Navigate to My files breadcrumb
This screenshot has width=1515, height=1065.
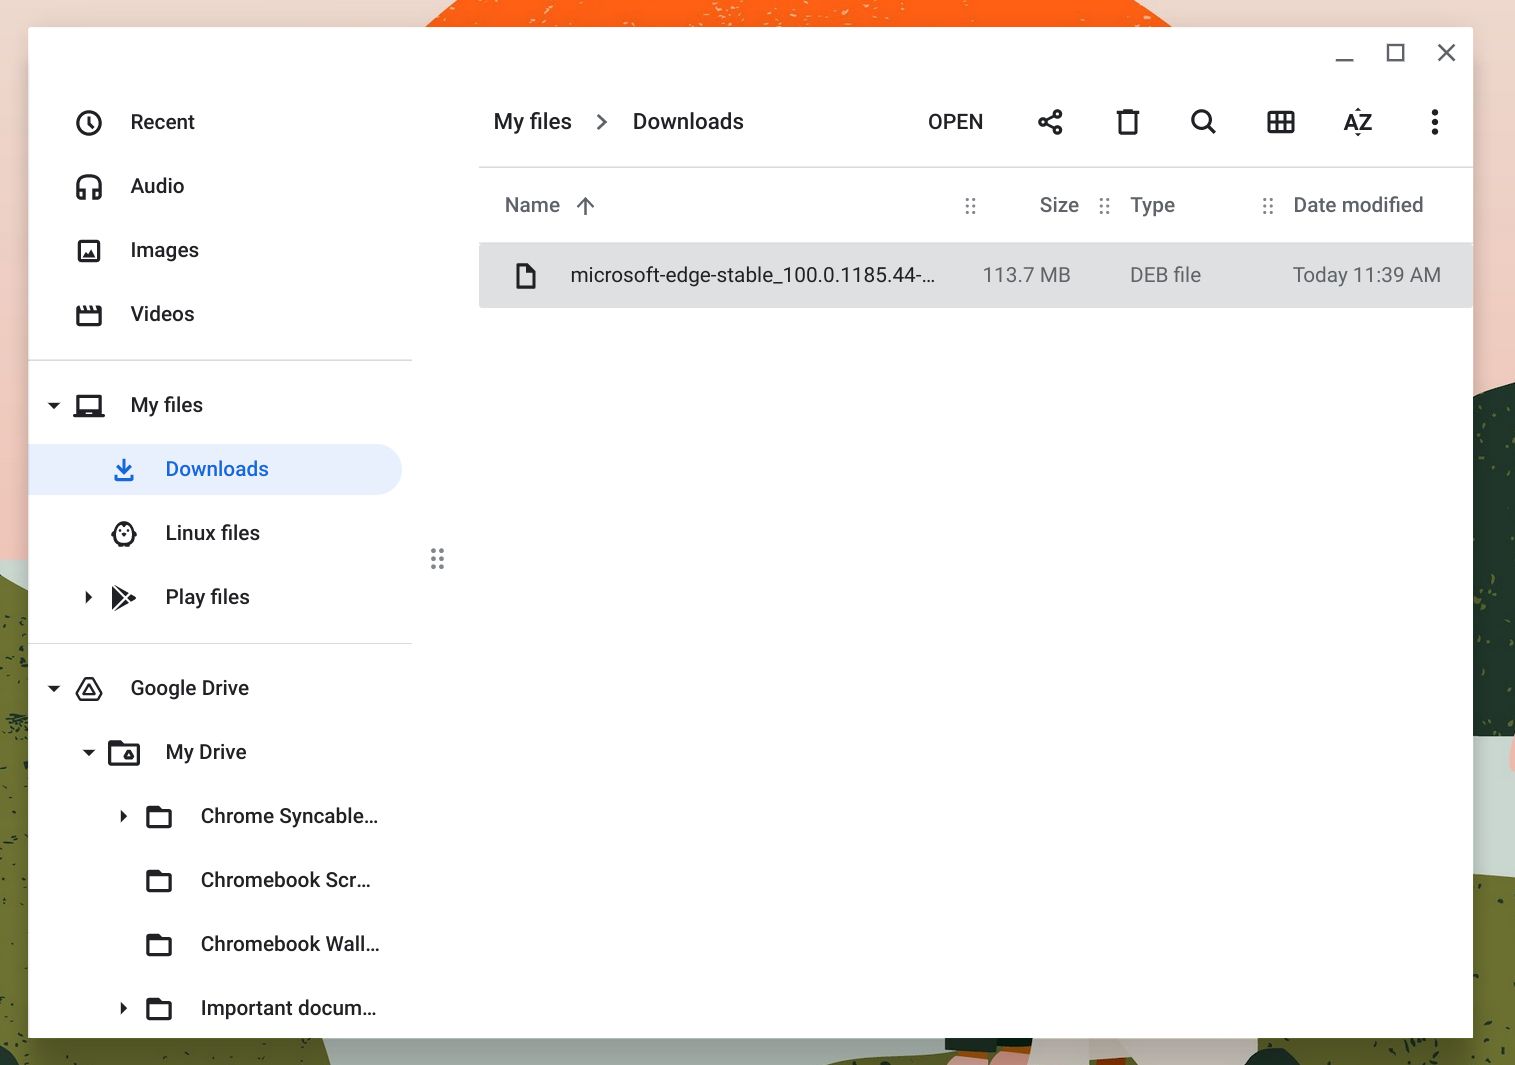pos(531,121)
